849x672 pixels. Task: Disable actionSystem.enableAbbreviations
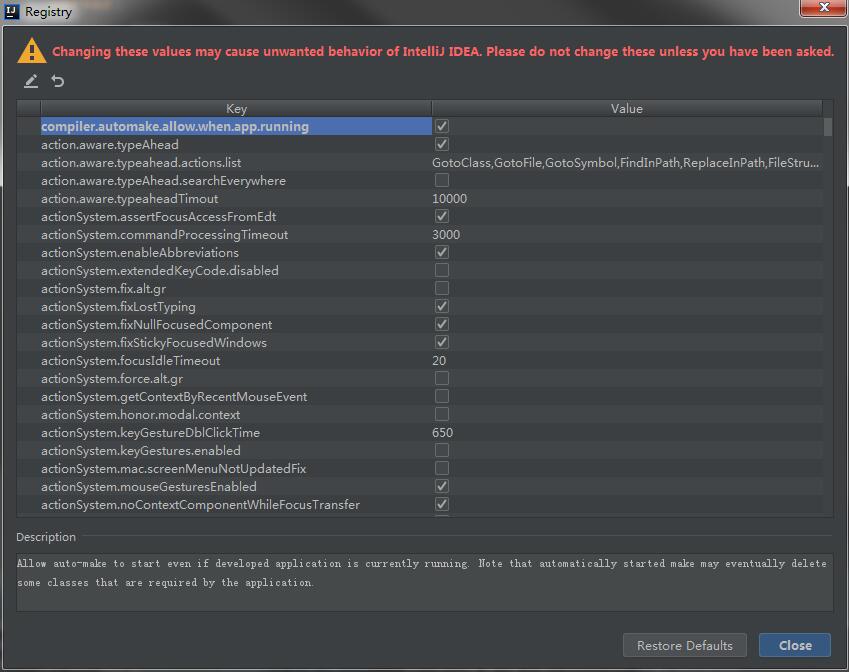(x=441, y=252)
